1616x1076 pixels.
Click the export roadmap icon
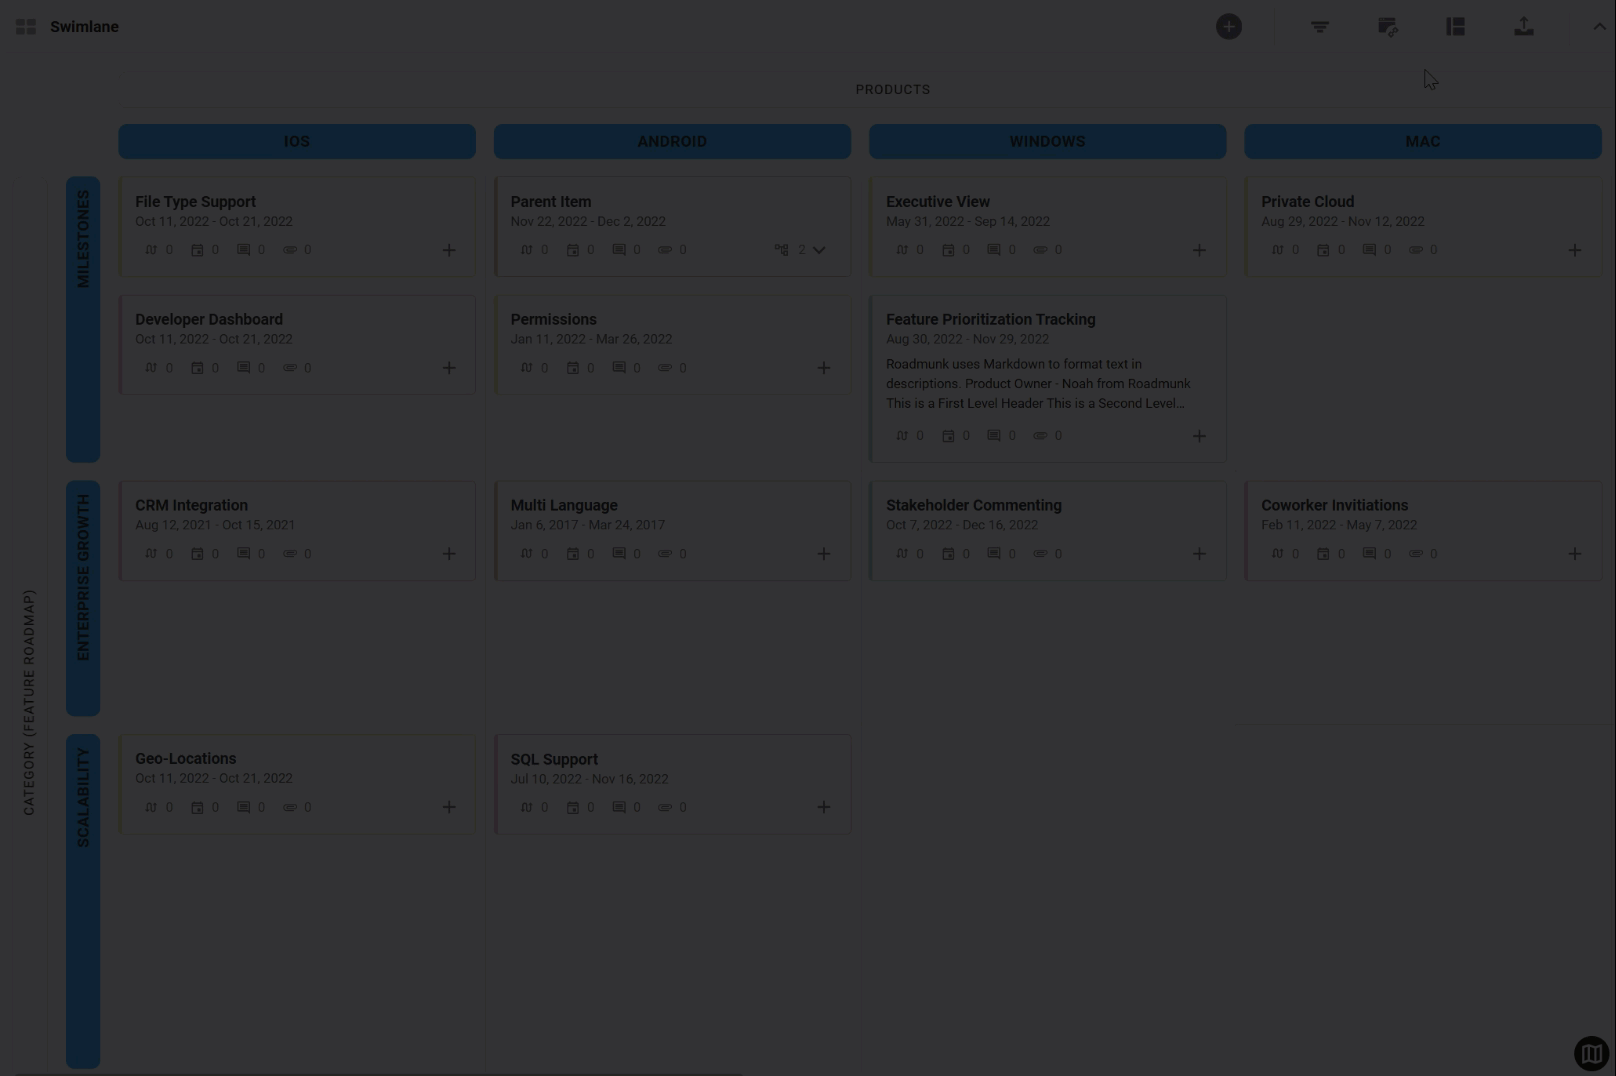pyautogui.click(x=1523, y=26)
